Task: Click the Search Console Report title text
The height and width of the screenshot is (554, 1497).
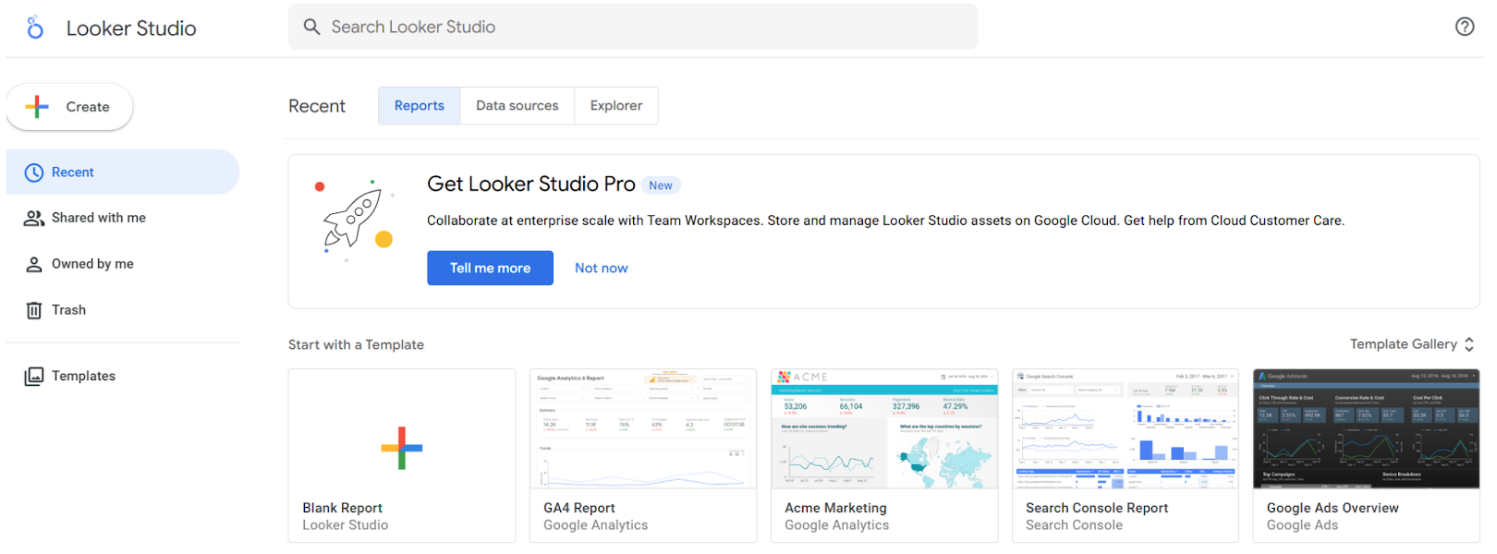Action: [x=1097, y=508]
